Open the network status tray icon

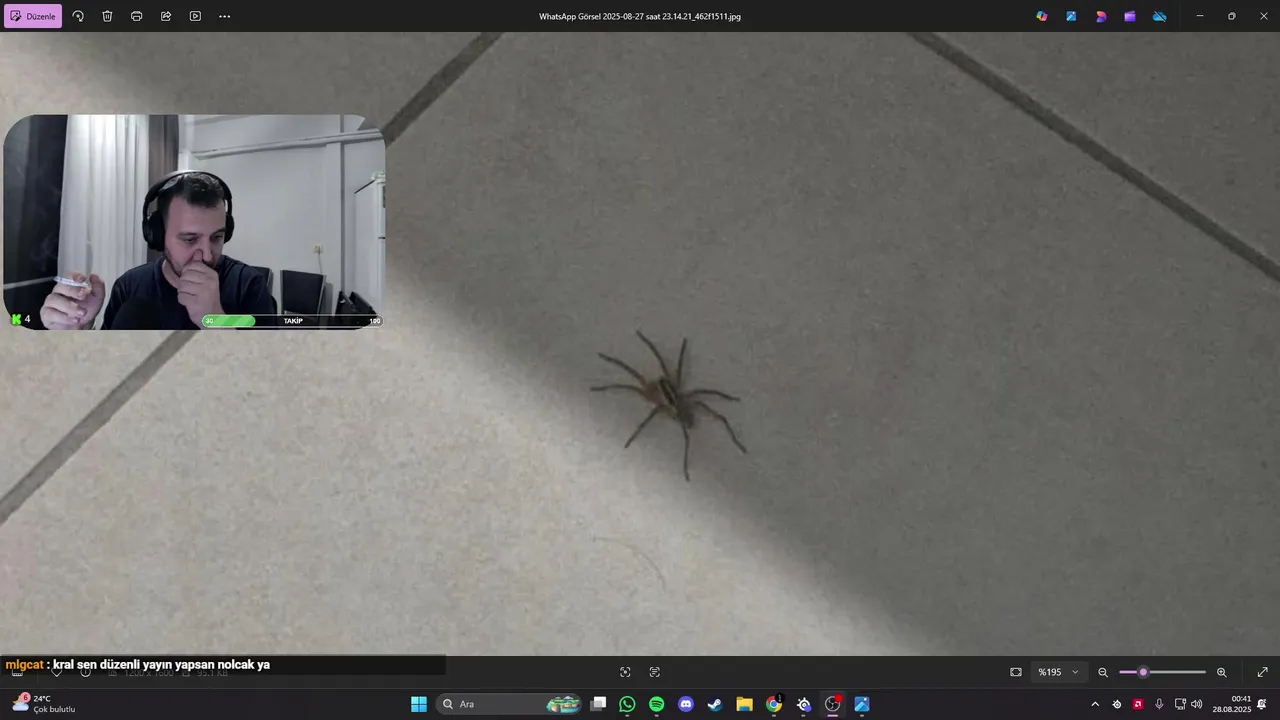coord(1180,704)
